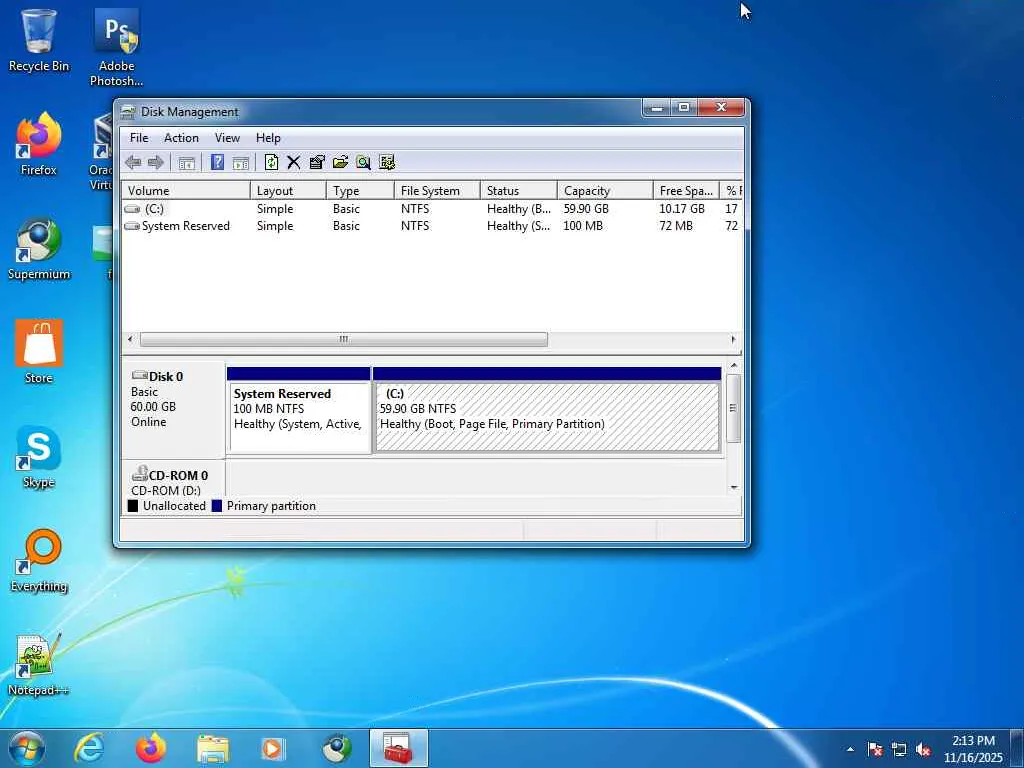The image size is (1024, 768).
Task: Click down arrow of disk pane scrollbar
Action: pos(734,487)
